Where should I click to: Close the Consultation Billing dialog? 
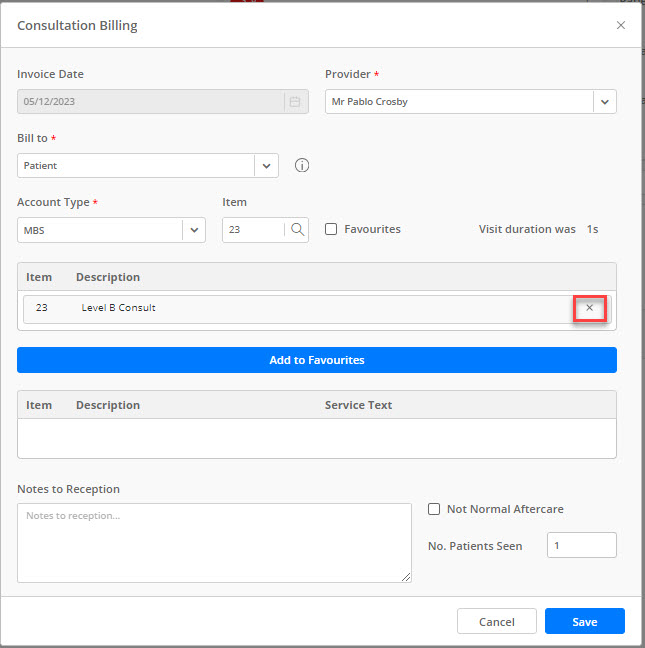(621, 25)
